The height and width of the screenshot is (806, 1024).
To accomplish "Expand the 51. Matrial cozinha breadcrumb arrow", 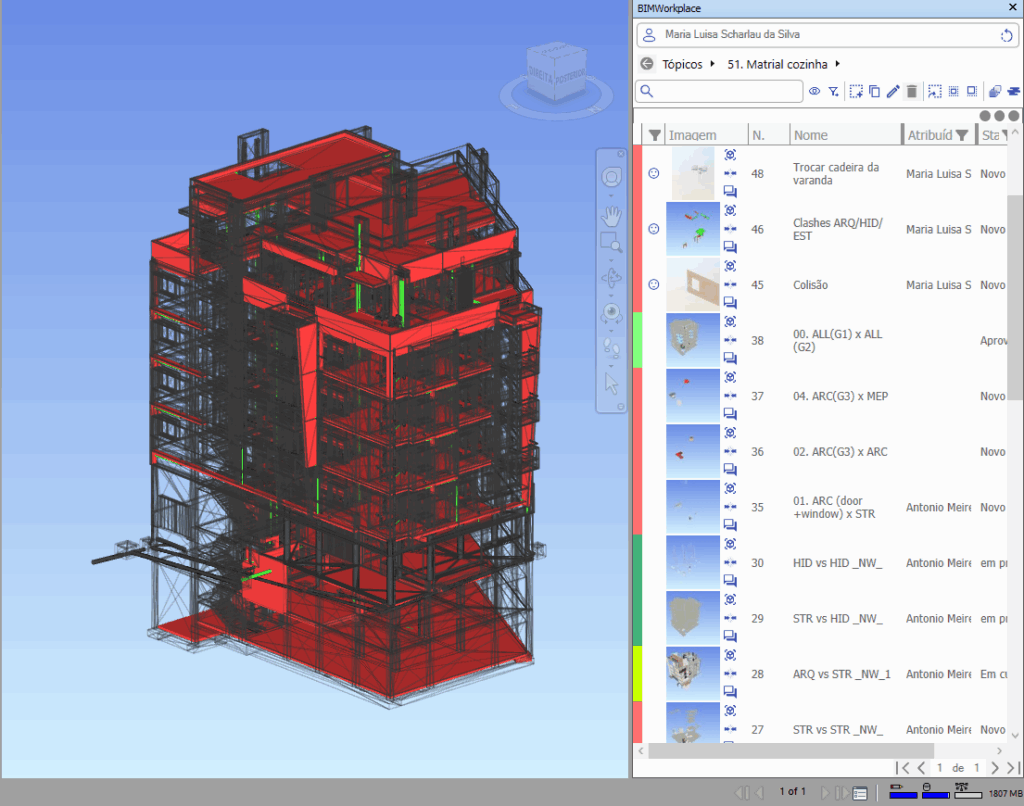I will click(837, 64).
